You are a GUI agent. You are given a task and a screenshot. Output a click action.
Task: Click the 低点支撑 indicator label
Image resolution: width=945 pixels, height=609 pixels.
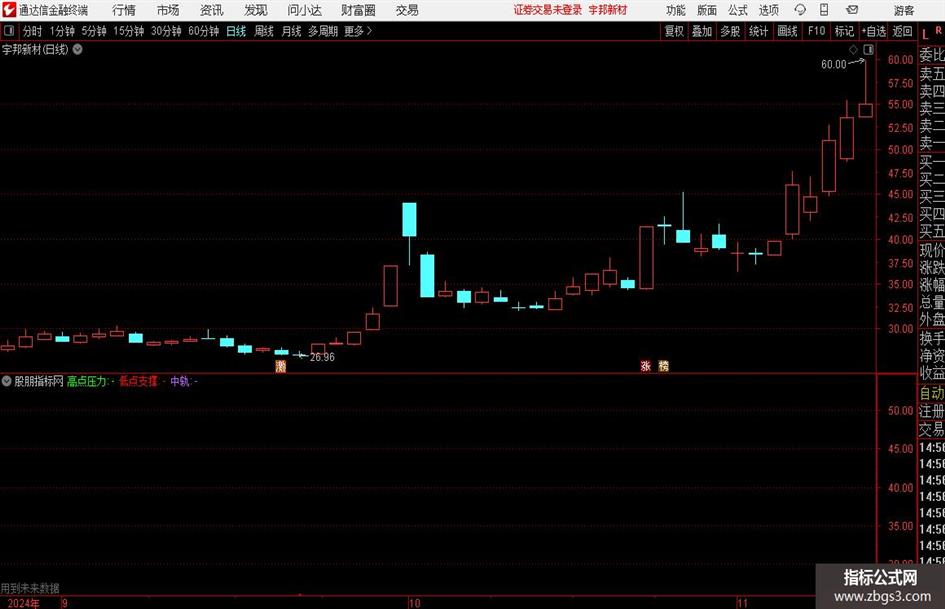tap(138, 381)
